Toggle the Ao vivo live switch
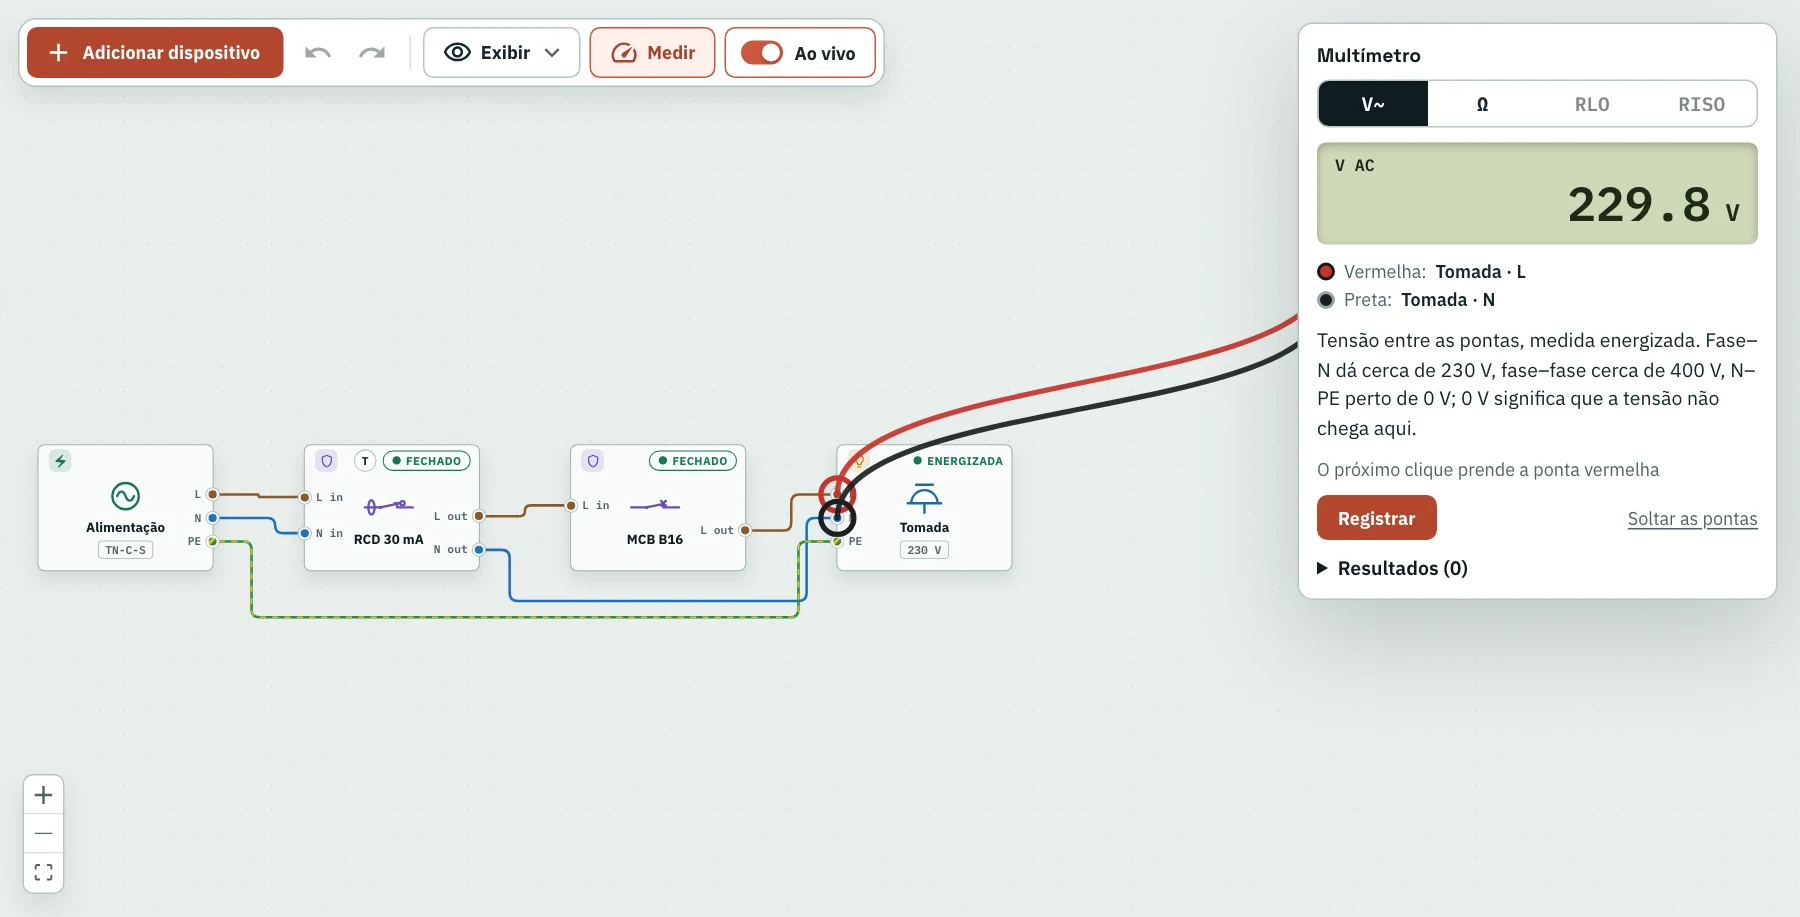Screen dimensions: 1800x917 pos(762,53)
